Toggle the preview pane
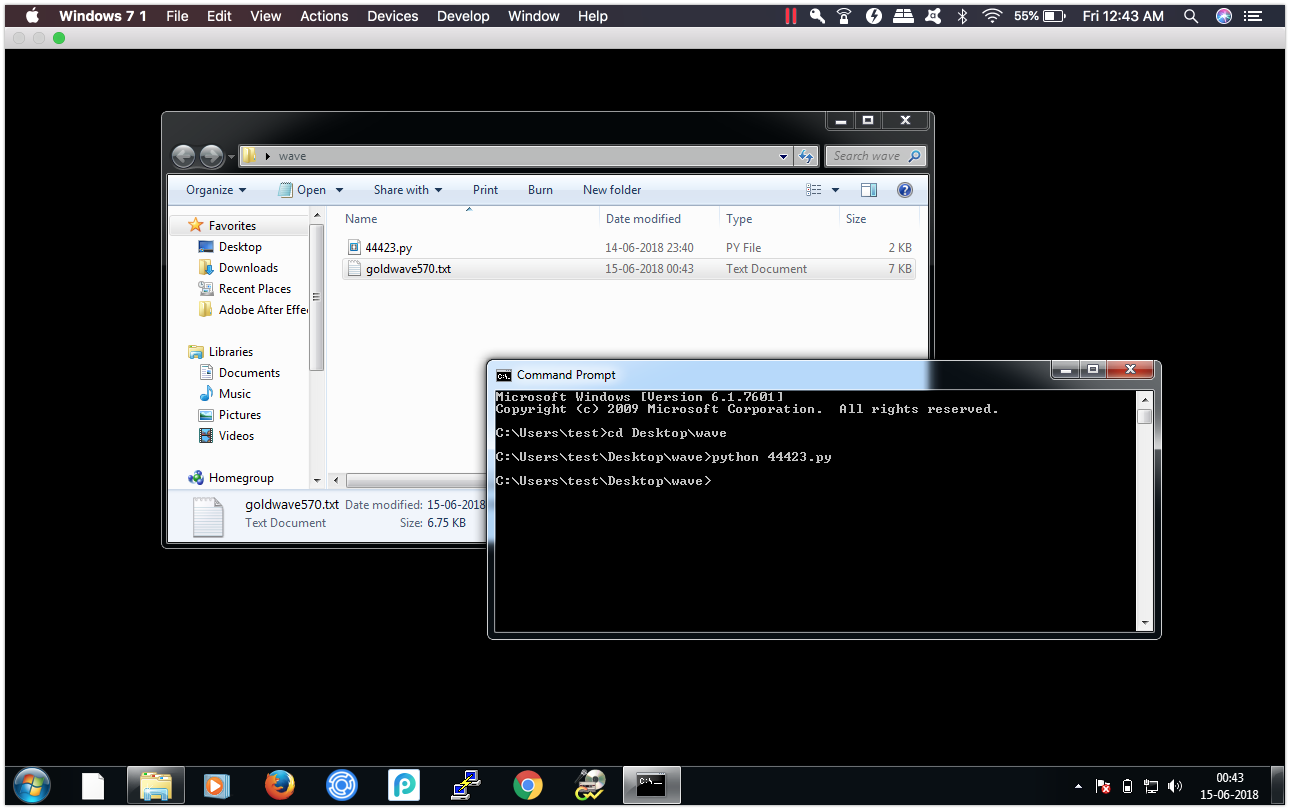Image resolution: width=1290 pixels, height=810 pixels. (869, 190)
